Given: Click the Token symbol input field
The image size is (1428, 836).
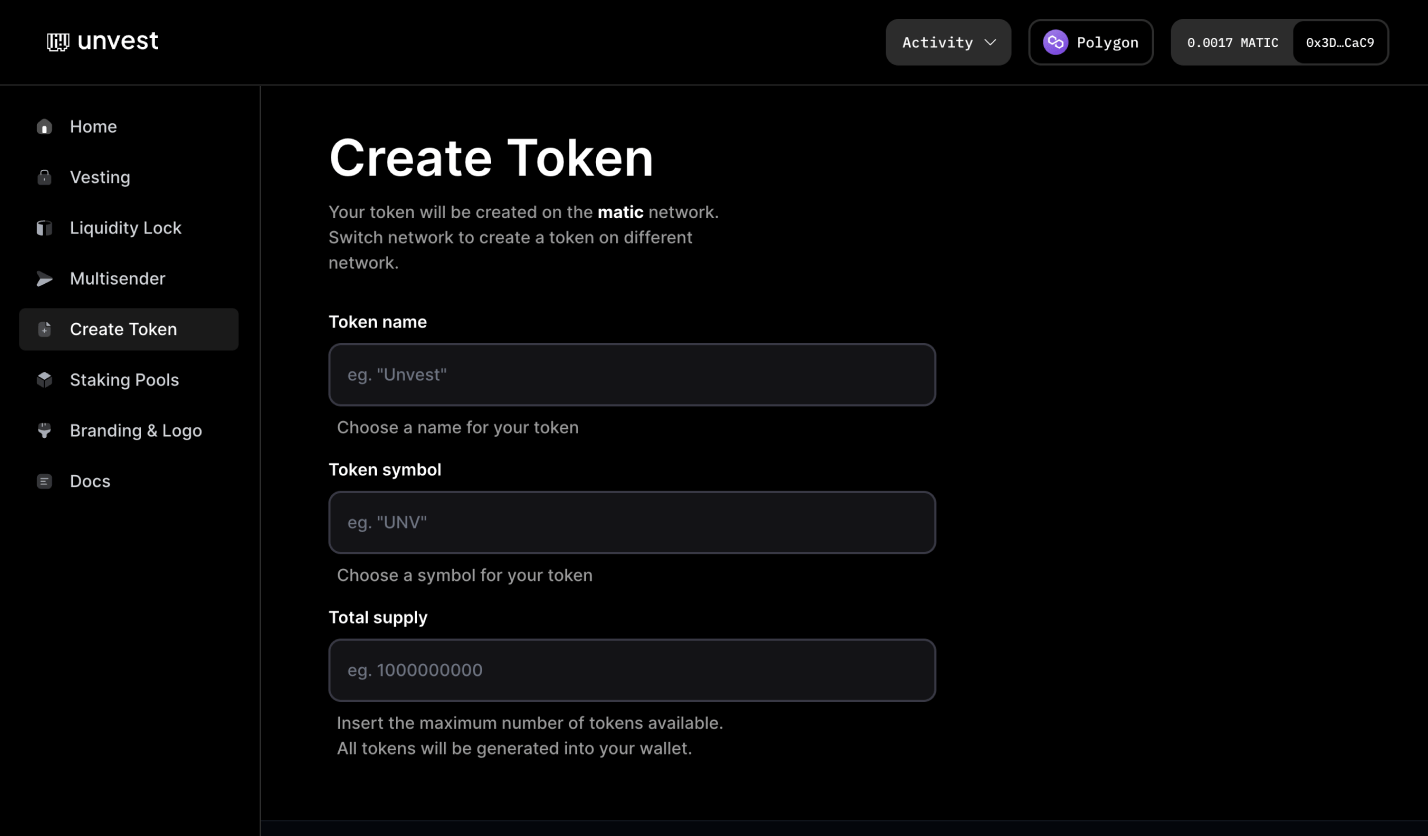Looking at the screenshot, I should [x=632, y=522].
